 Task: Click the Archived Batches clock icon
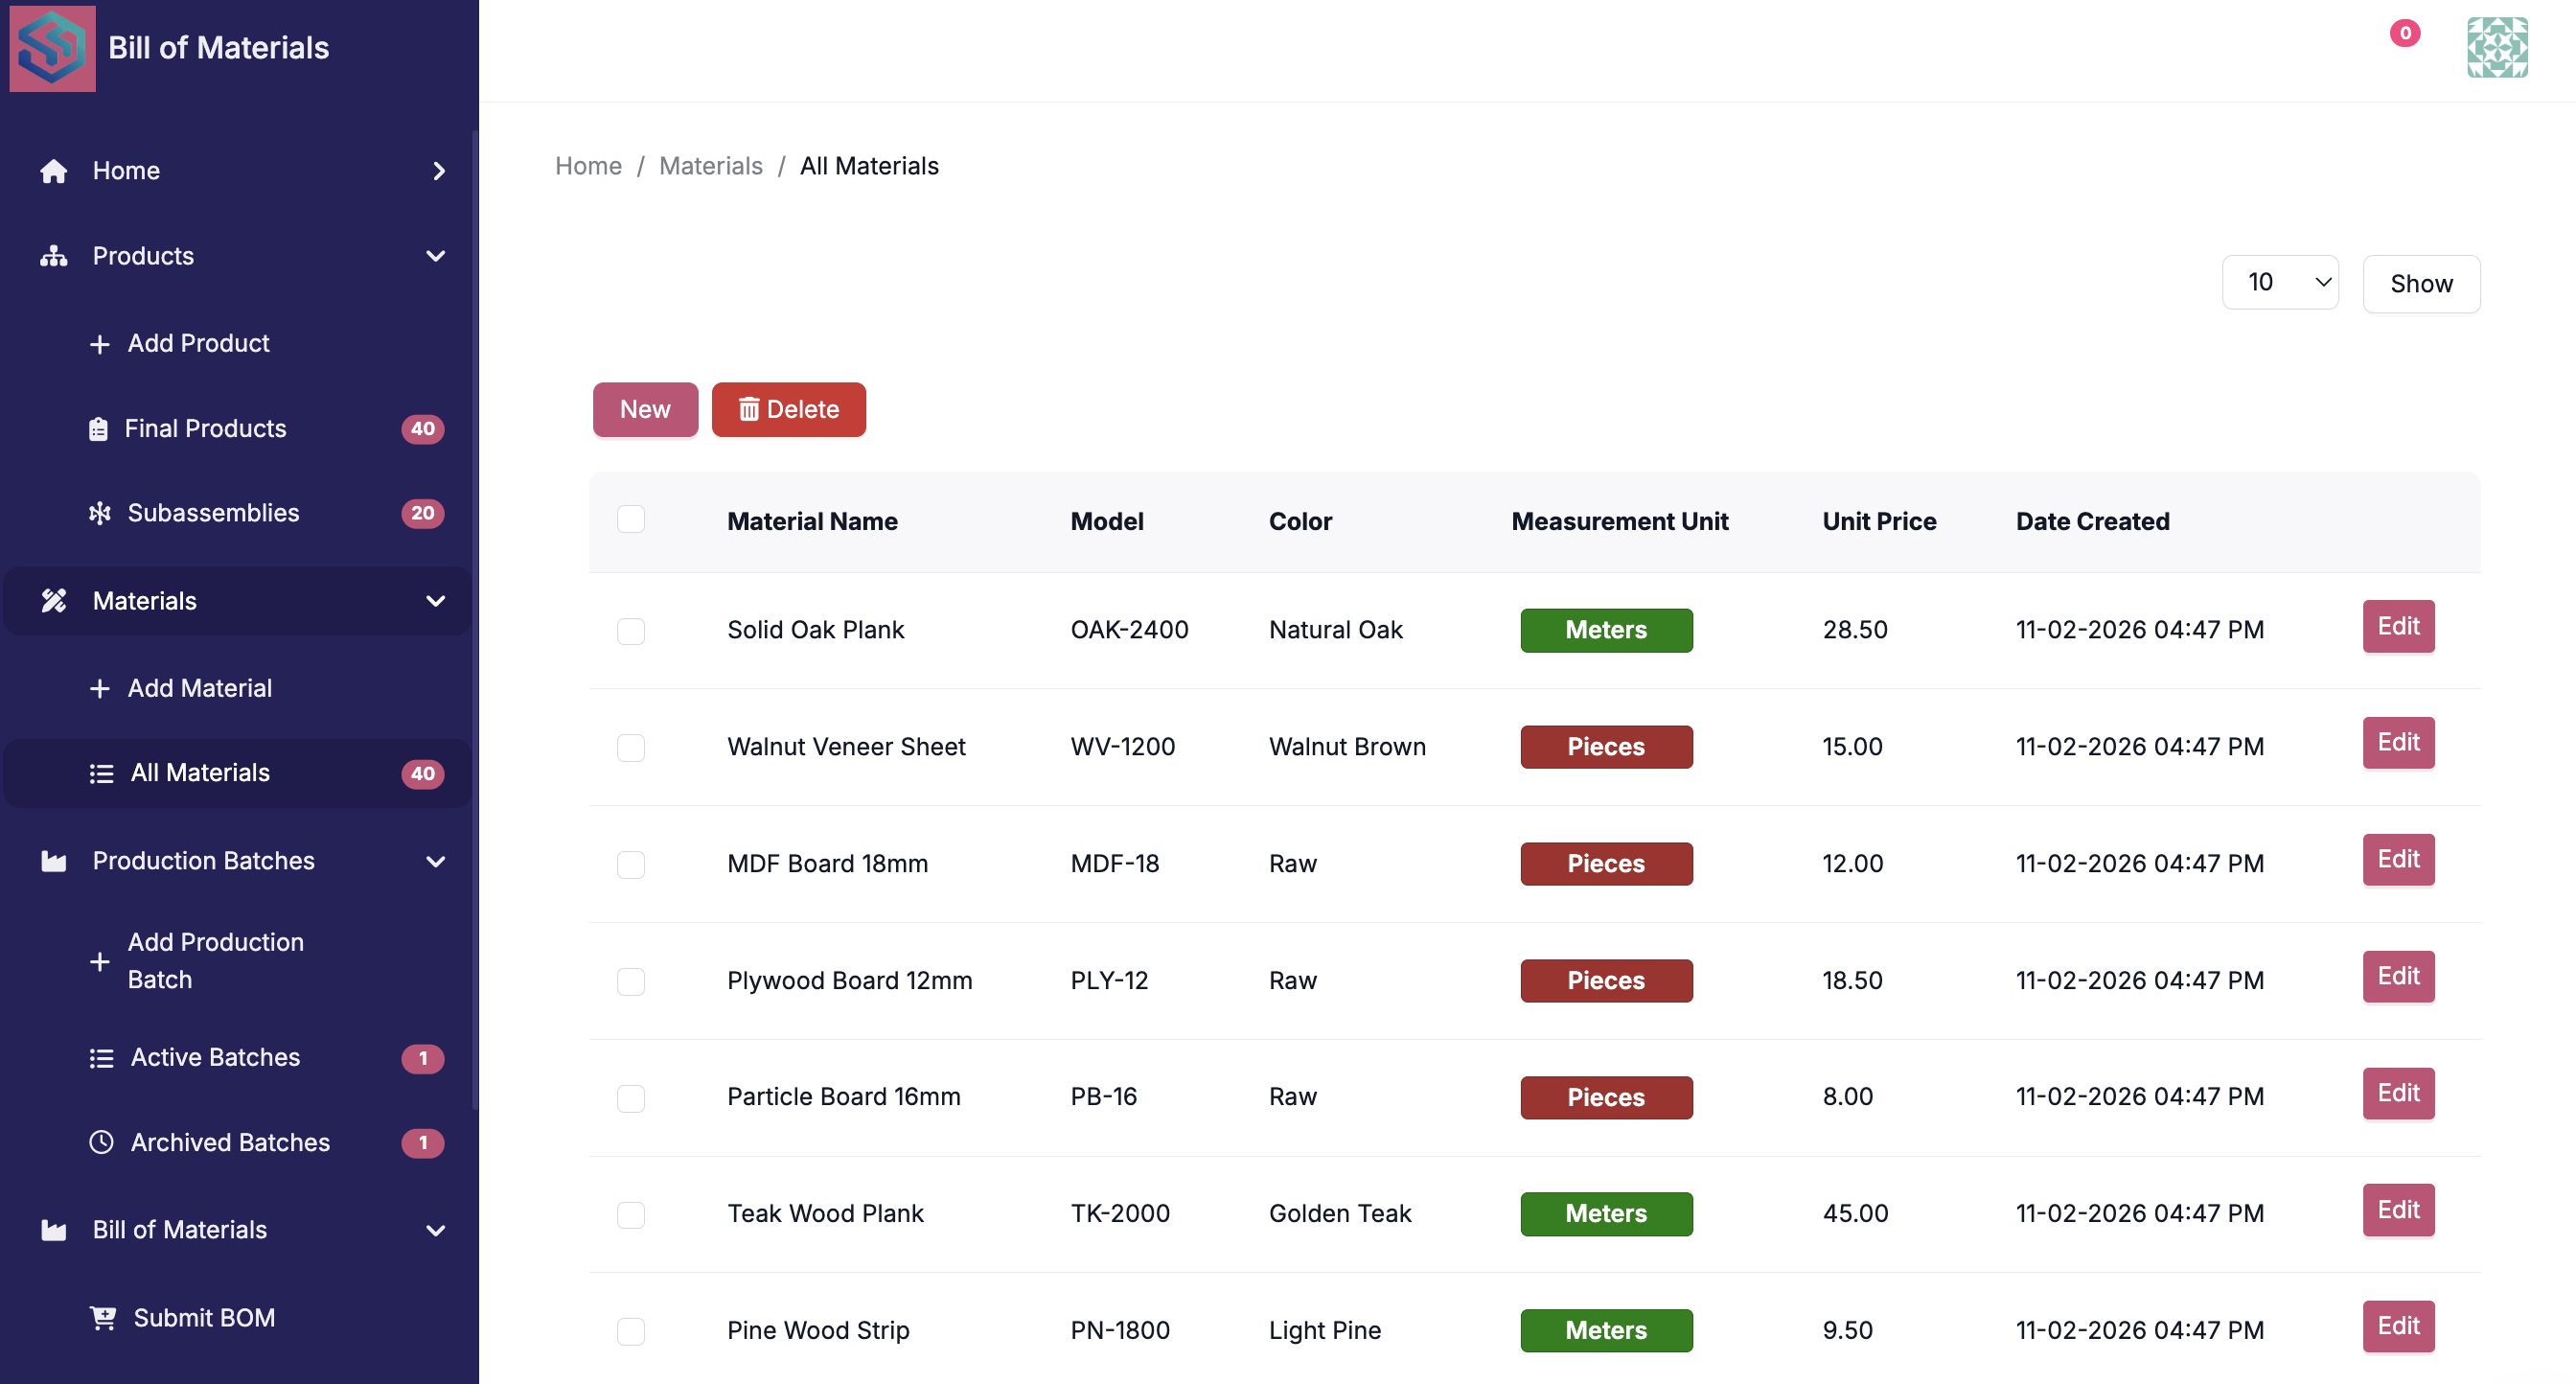tap(101, 1142)
